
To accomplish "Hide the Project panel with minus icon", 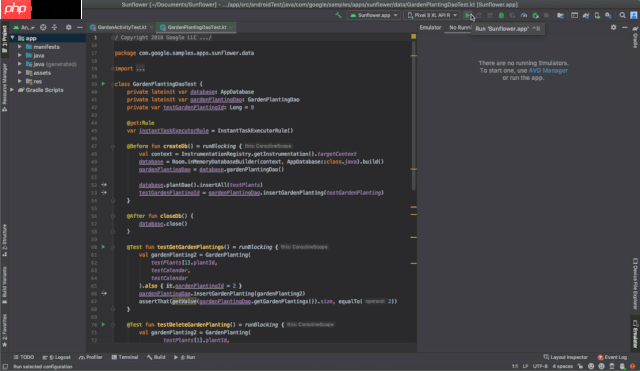I will click(80, 27).
